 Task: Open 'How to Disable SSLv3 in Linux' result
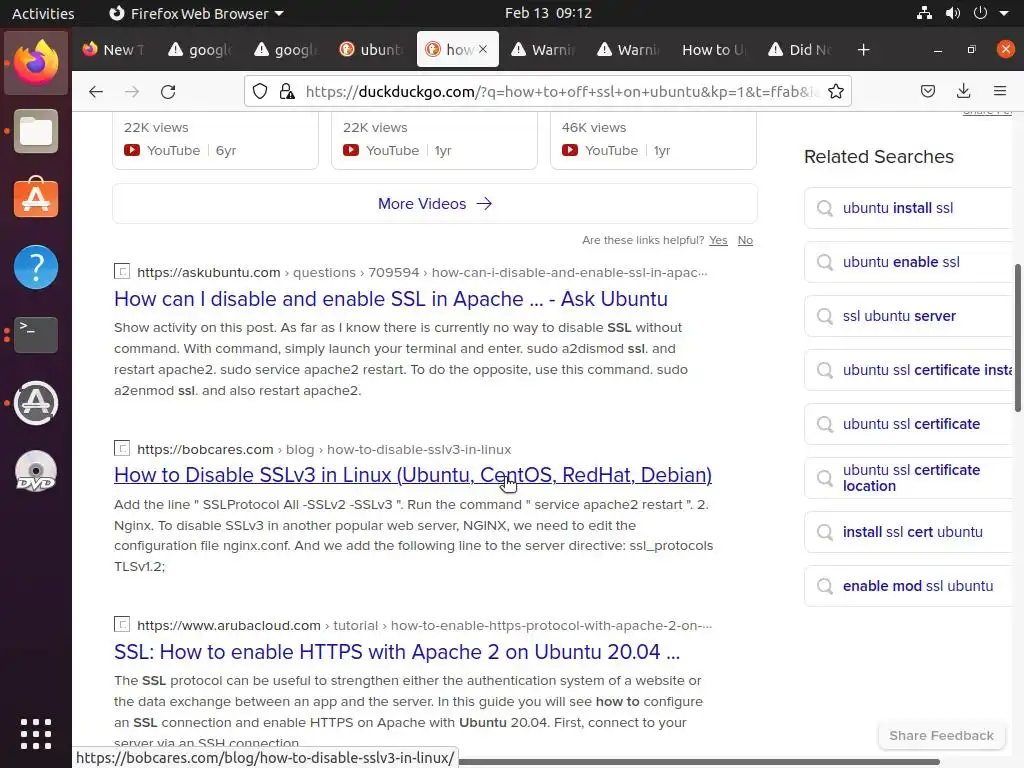click(x=413, y=475)
